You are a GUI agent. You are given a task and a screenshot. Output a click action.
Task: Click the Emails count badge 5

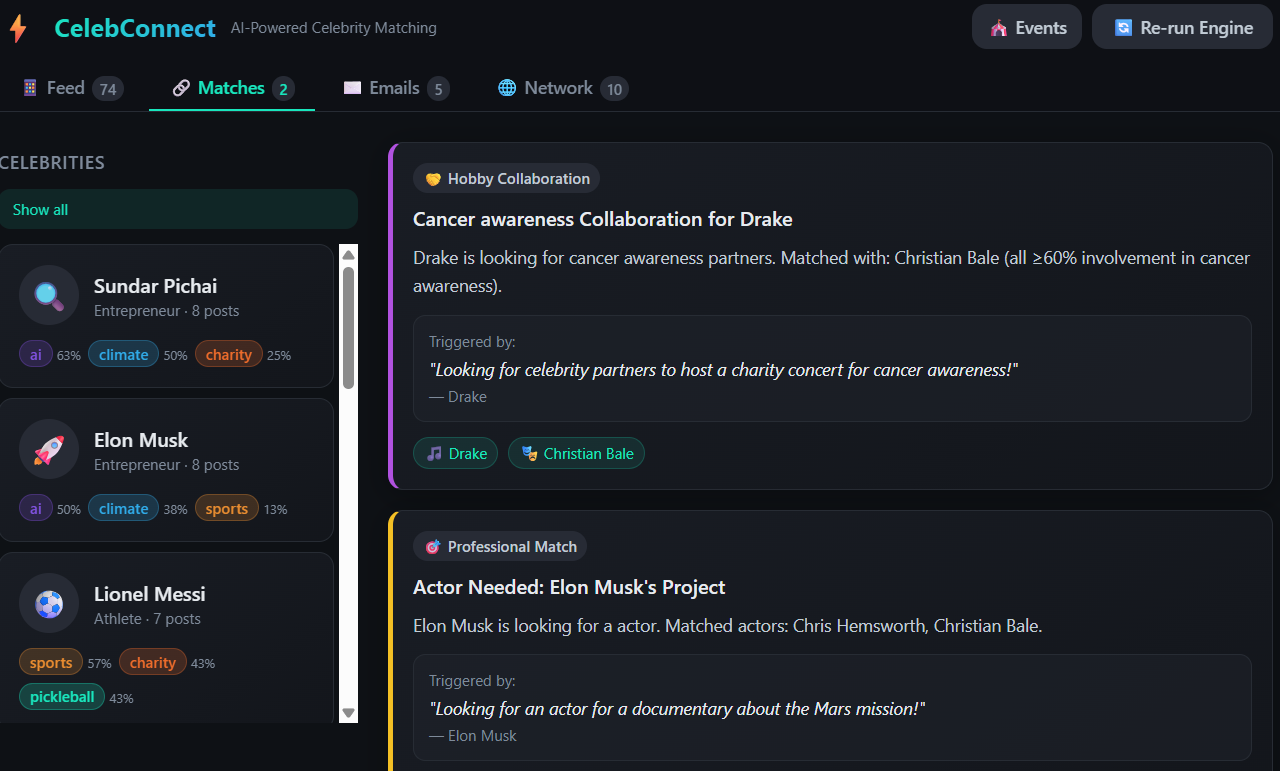pos(438,89)
